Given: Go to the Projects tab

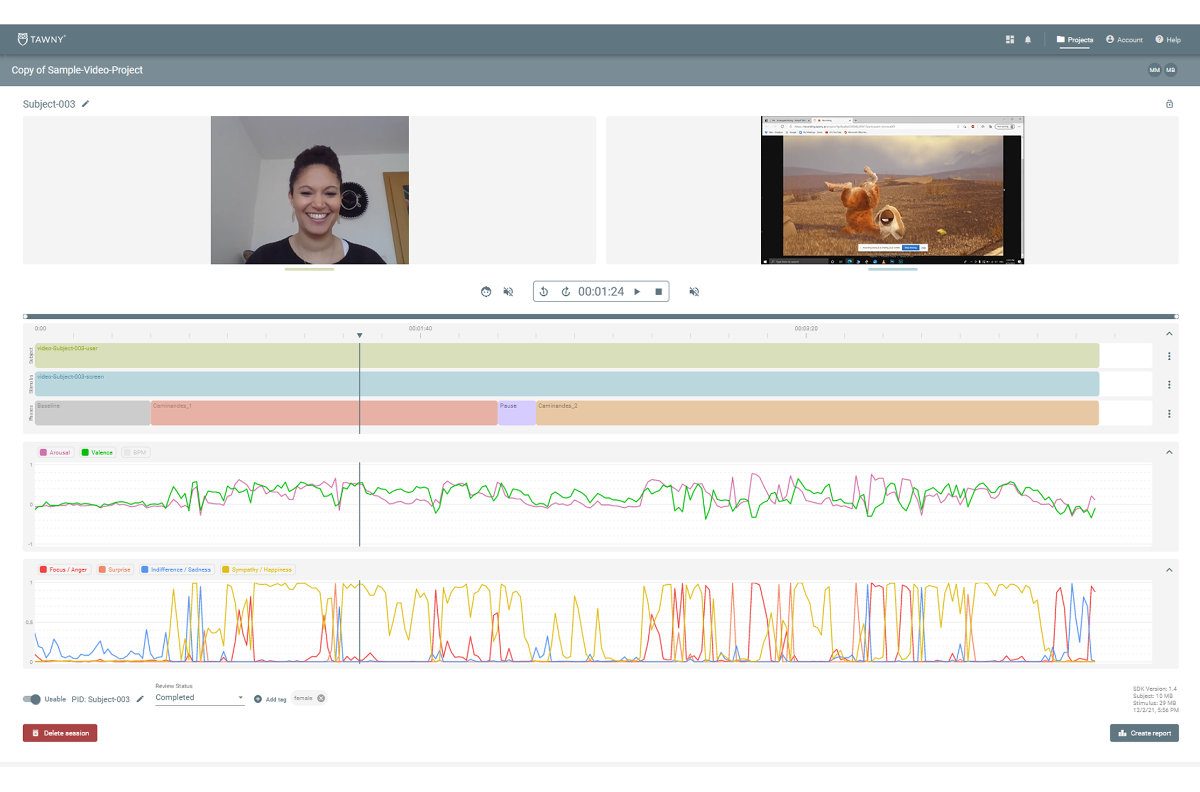Looking at the screenshot, I should (x=1075, y=40).
